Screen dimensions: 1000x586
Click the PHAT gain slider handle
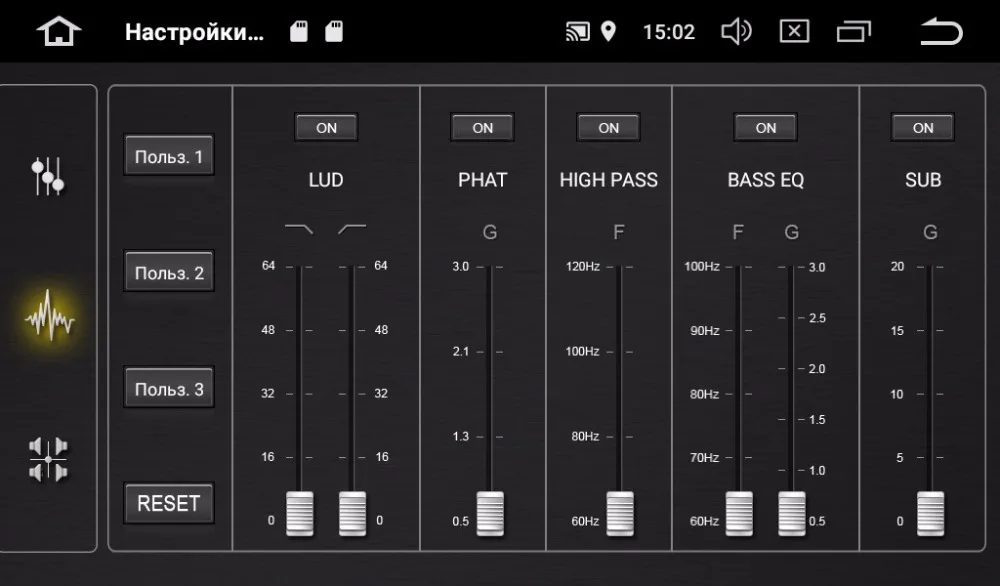tap(490, 513)
